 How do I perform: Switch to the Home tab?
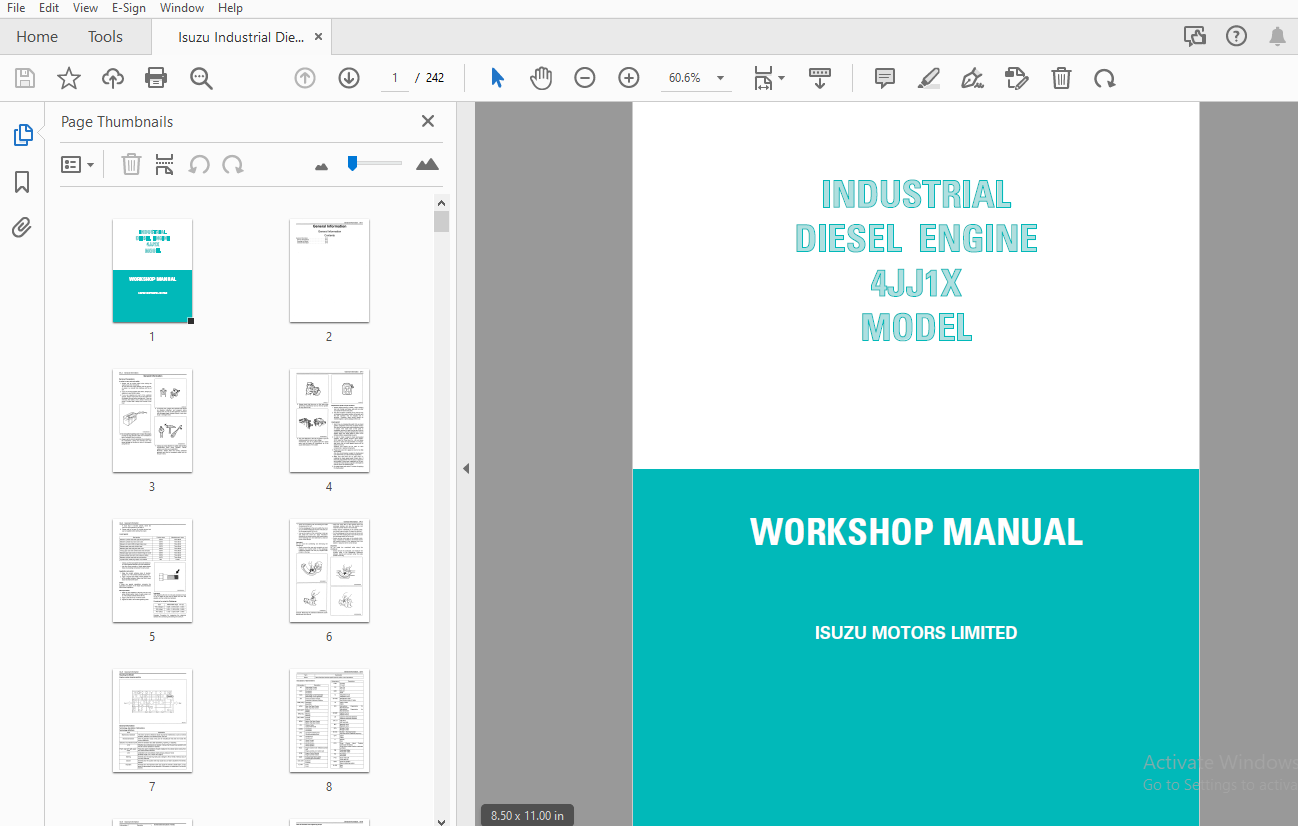tap(37, 37)
